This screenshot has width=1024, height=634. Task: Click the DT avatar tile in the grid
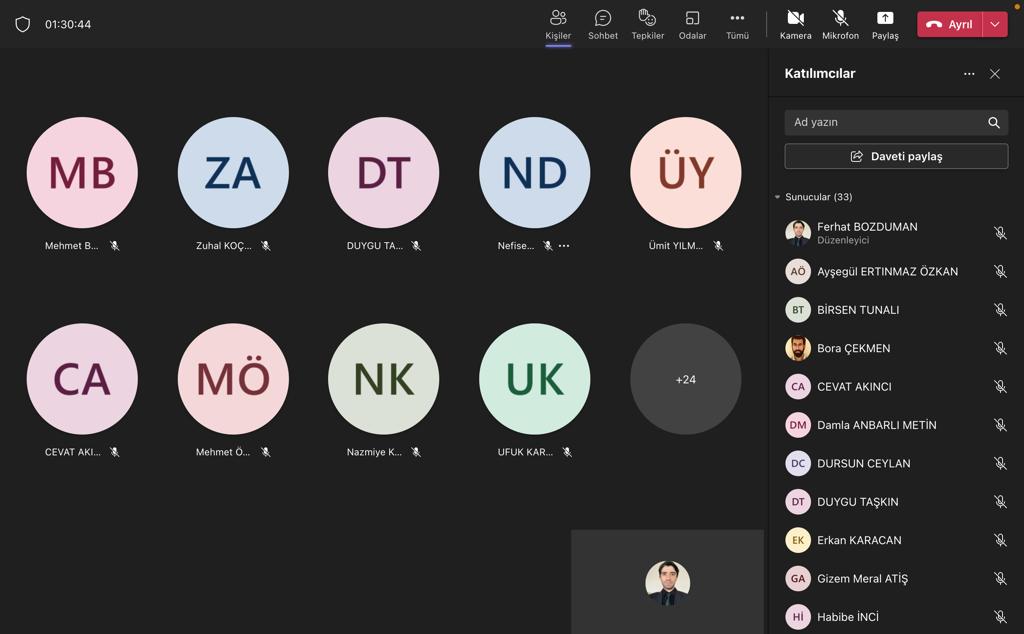[x=383, y=172]
